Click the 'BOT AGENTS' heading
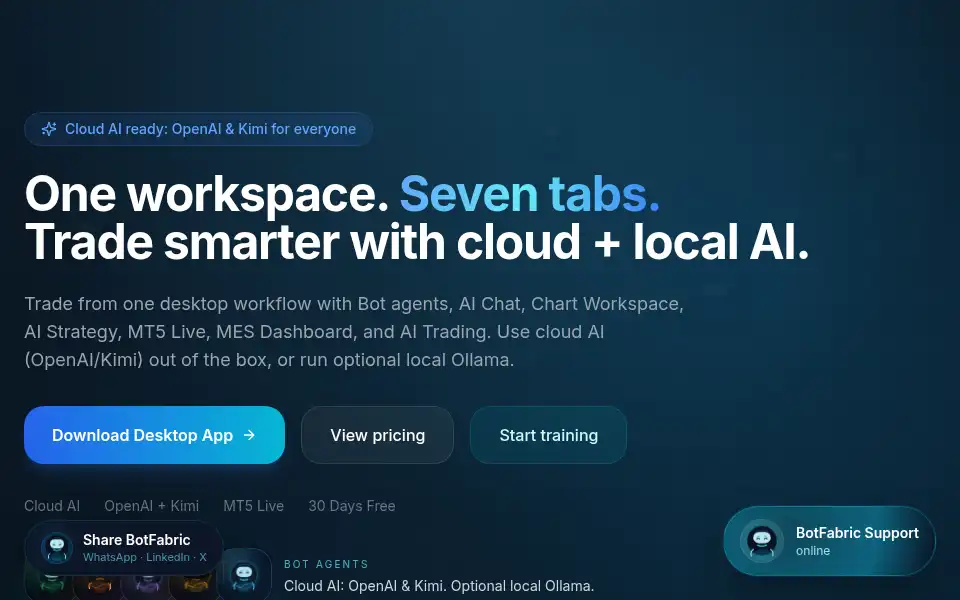This screenshot has height=600, width=960. tap(326, 564)
